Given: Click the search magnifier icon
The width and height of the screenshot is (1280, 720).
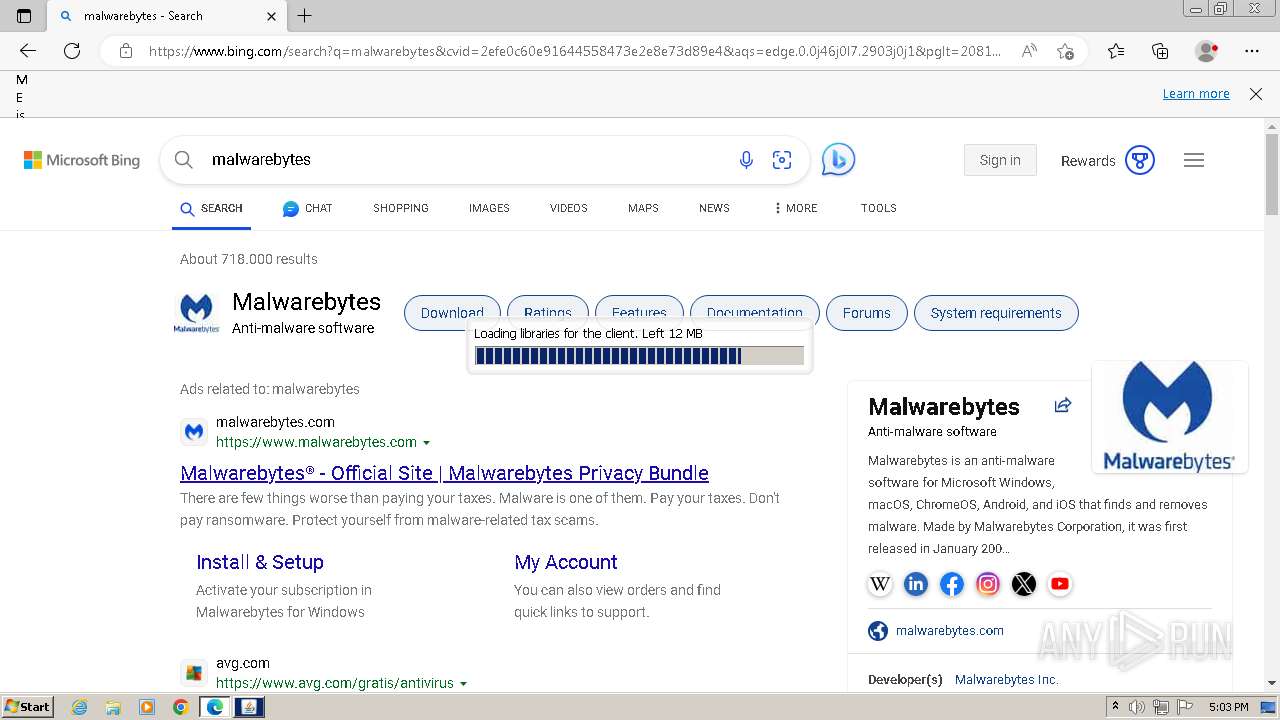Looking at the screenshot, I should point(183,160).
